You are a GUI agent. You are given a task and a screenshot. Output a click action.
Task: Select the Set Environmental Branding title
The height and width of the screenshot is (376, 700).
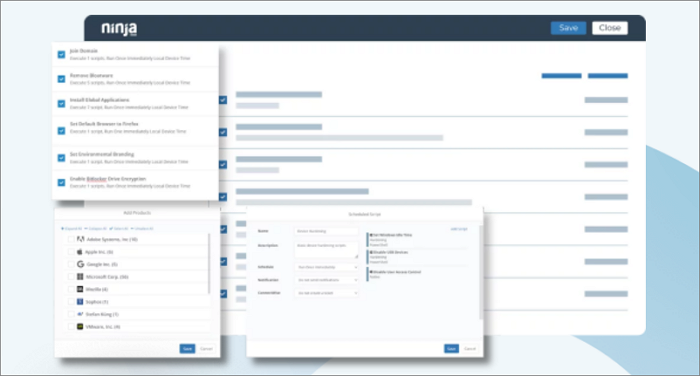pyautogui.click(x=102, y=154)
